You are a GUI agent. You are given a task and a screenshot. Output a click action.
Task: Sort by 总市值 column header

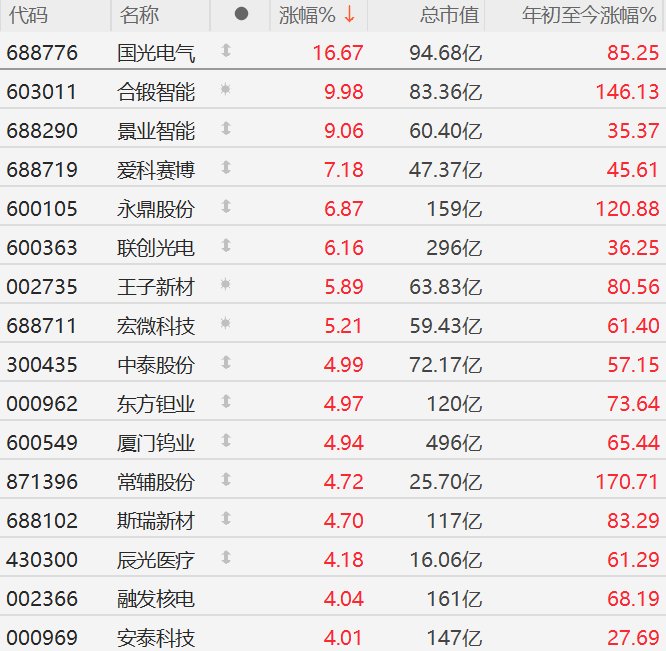pyautogui.click(x=449, y=15)
